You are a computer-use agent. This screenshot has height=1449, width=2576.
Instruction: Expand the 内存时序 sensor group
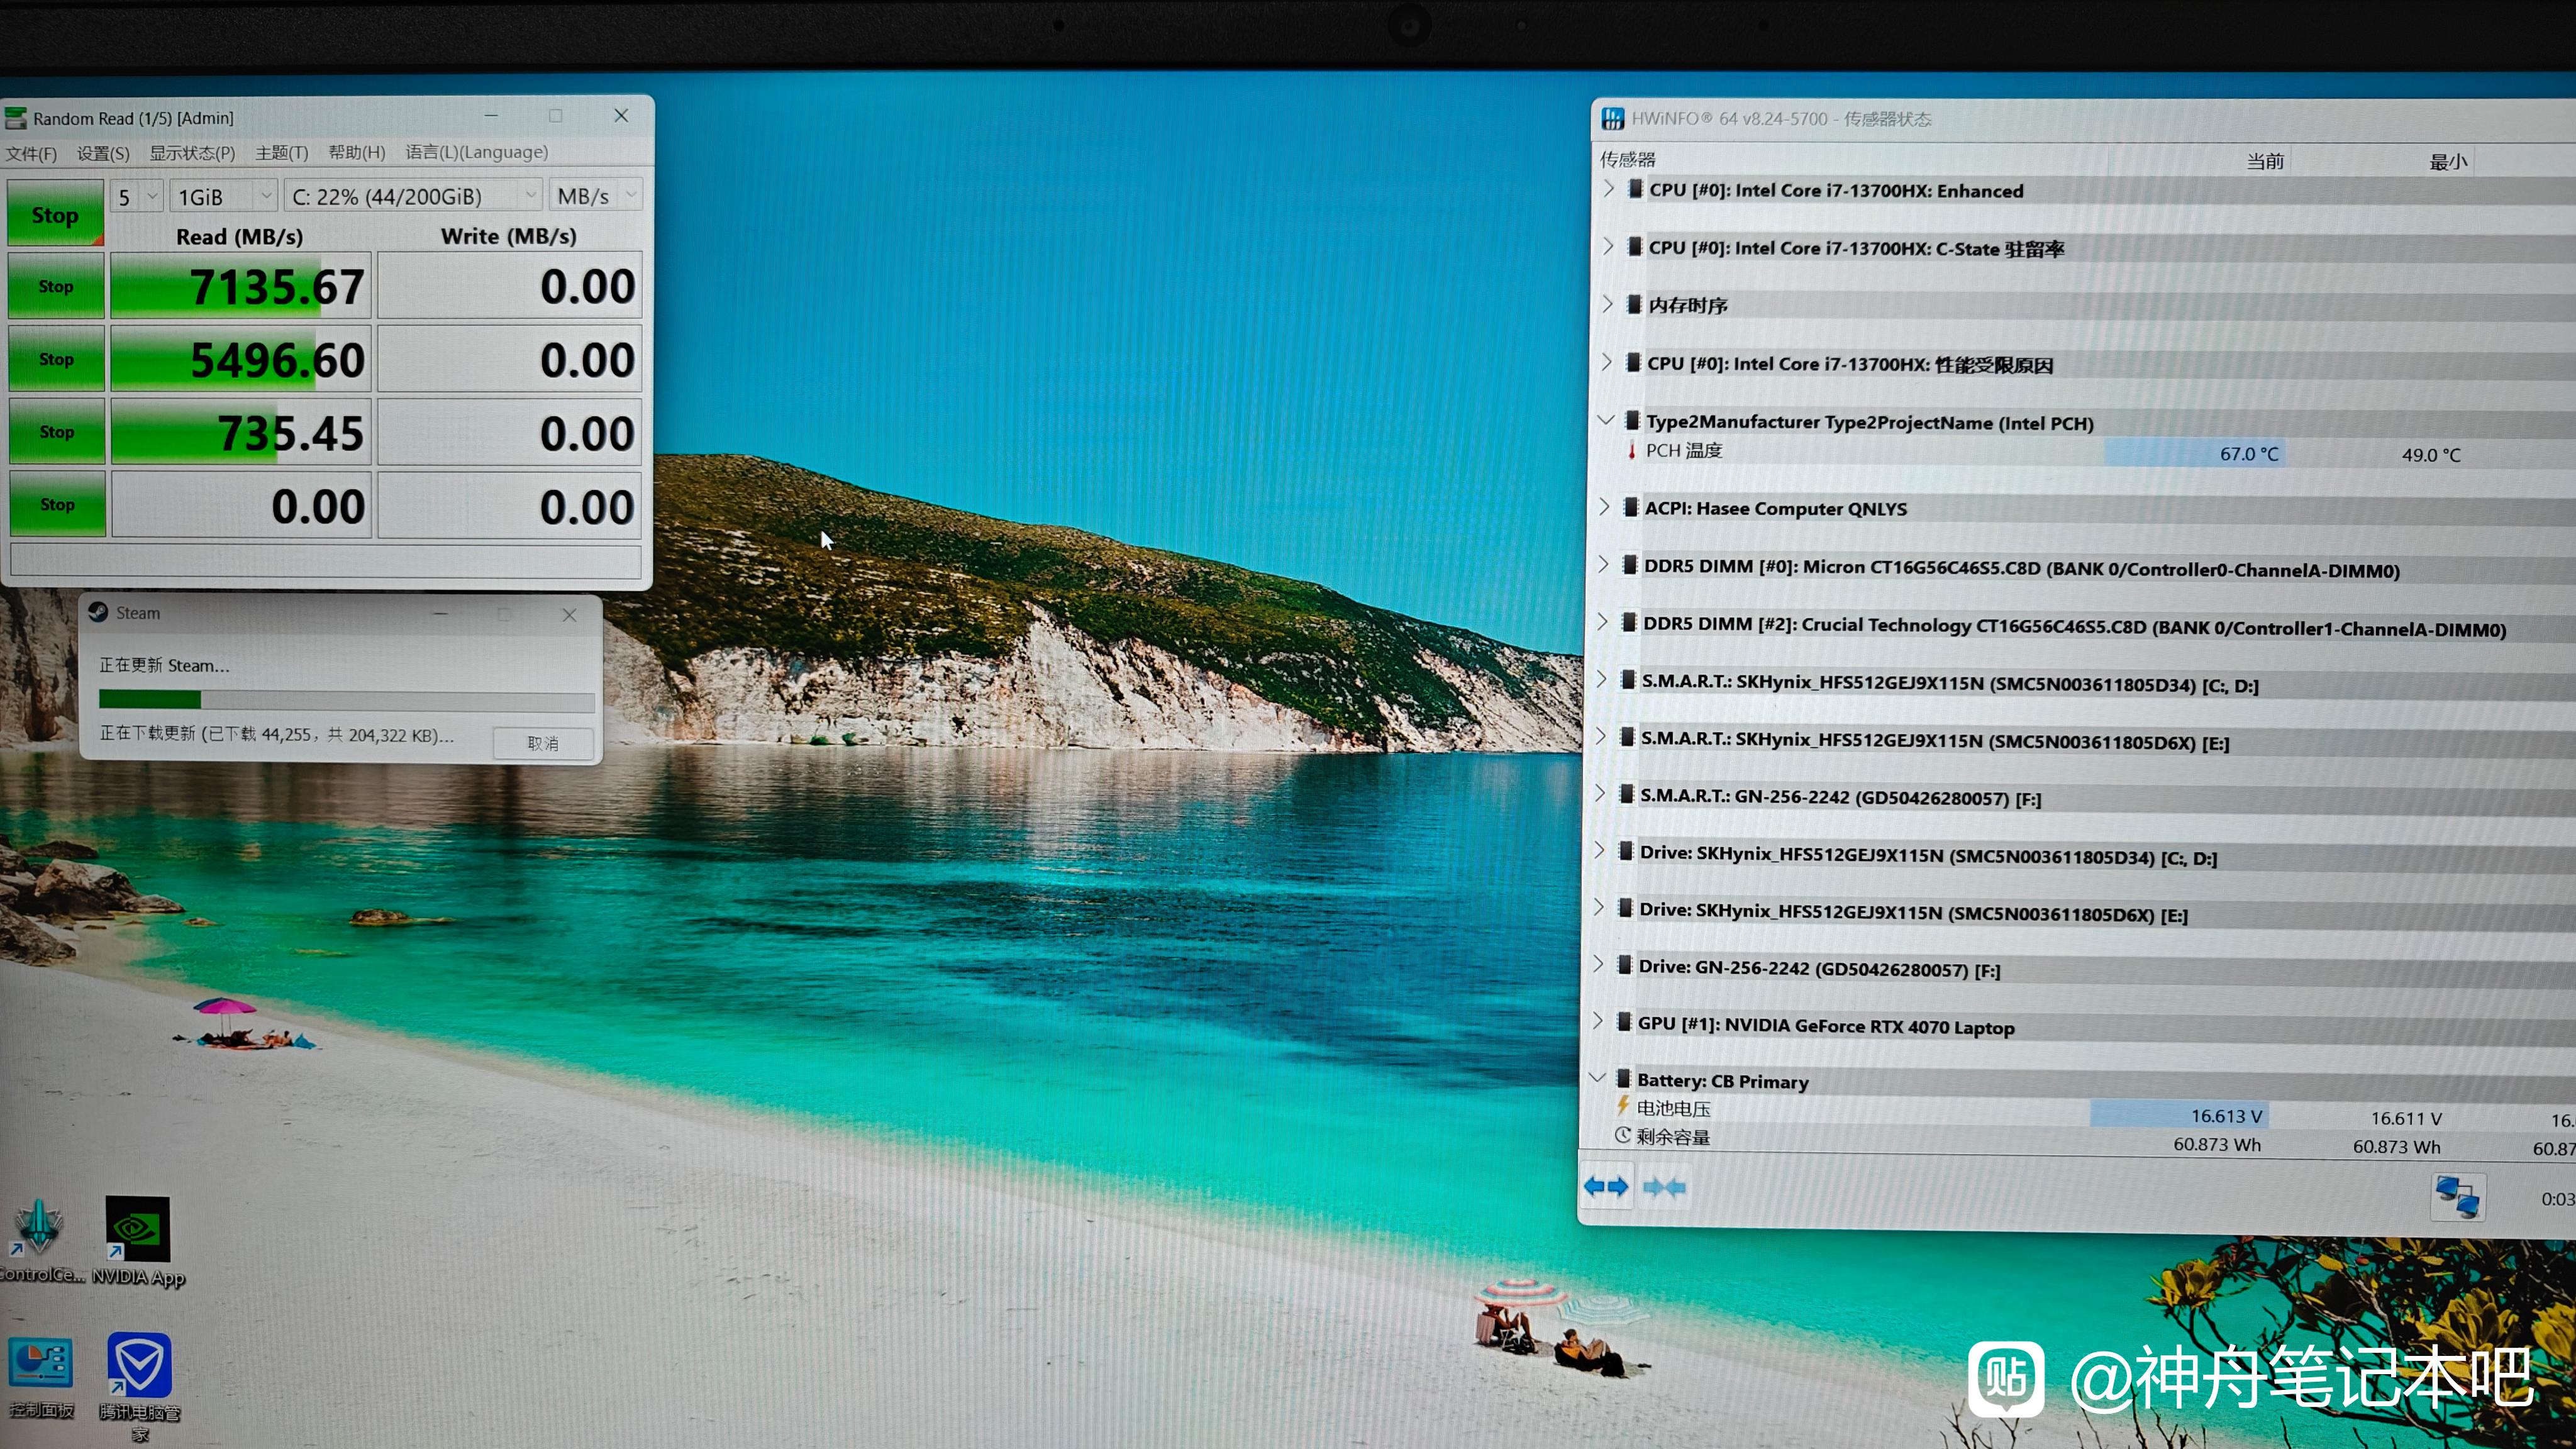(x=1607, y=304)
